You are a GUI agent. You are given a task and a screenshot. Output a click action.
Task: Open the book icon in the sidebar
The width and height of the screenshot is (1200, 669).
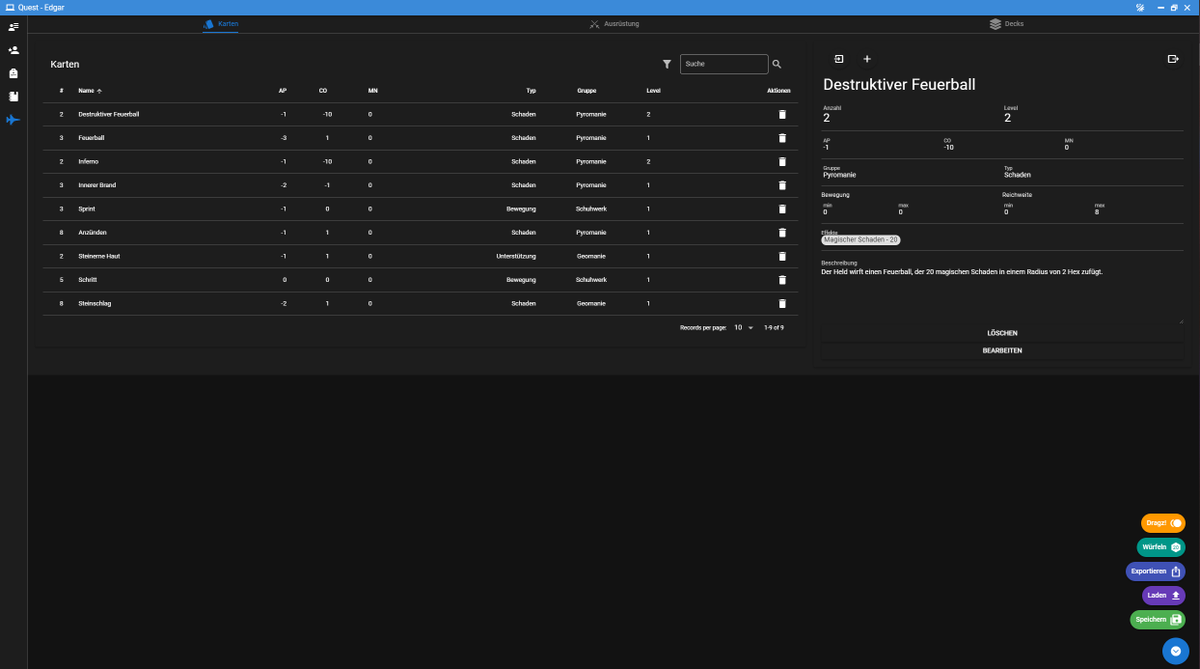coord(13,97)
